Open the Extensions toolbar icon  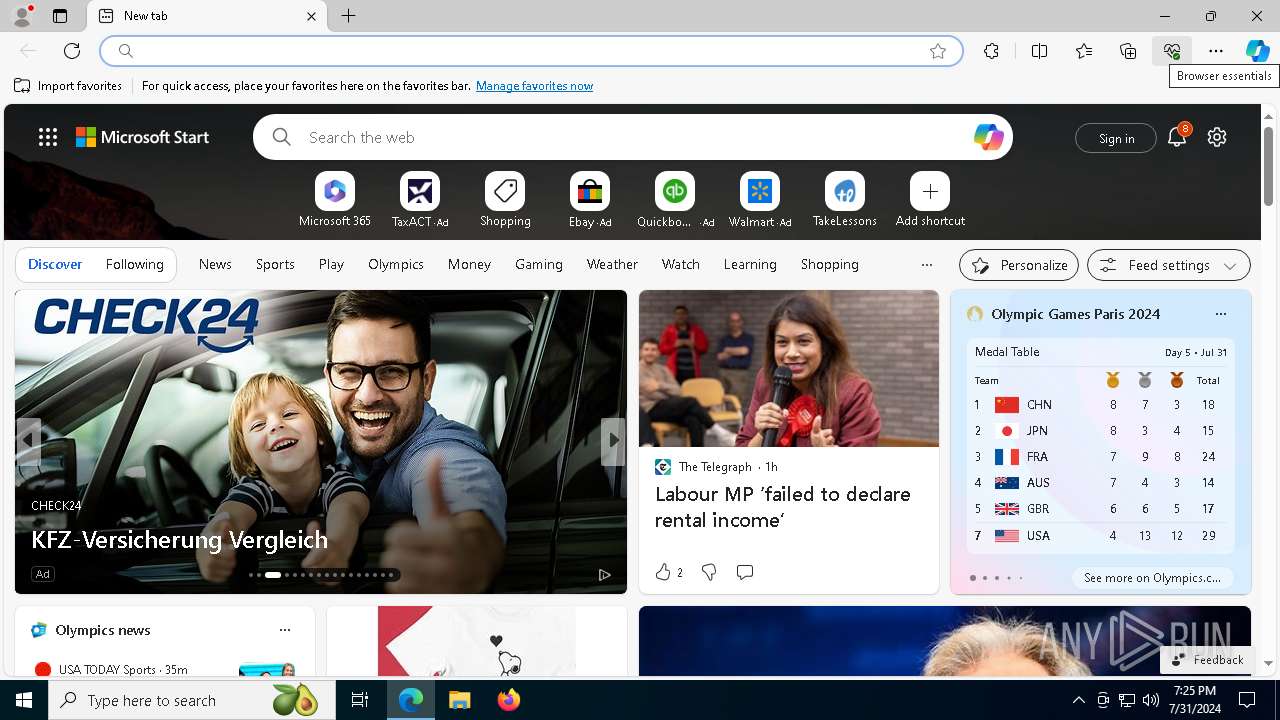tap(991, 51)
